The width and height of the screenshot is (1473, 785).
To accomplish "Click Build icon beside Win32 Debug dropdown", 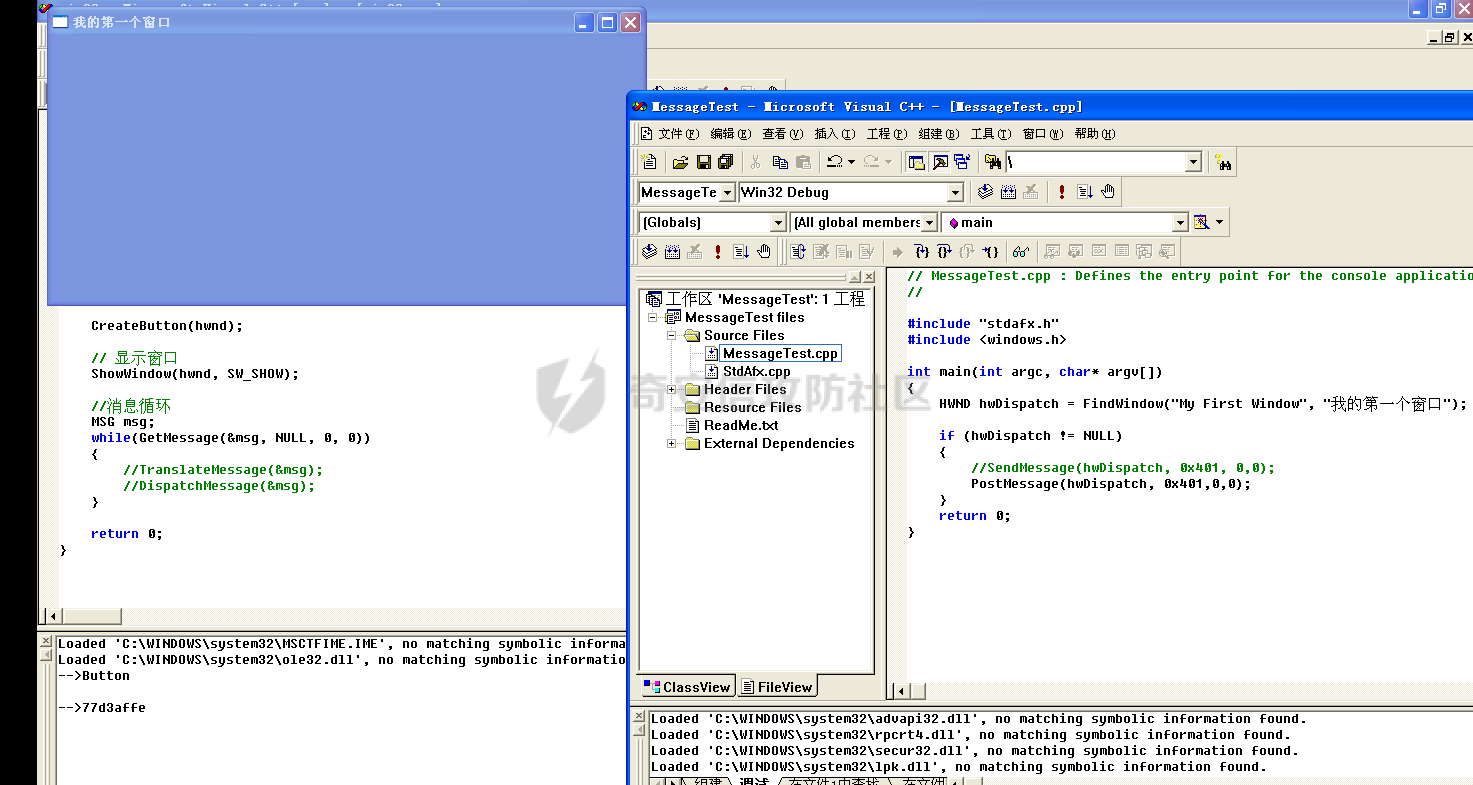I will (1008, 192).
